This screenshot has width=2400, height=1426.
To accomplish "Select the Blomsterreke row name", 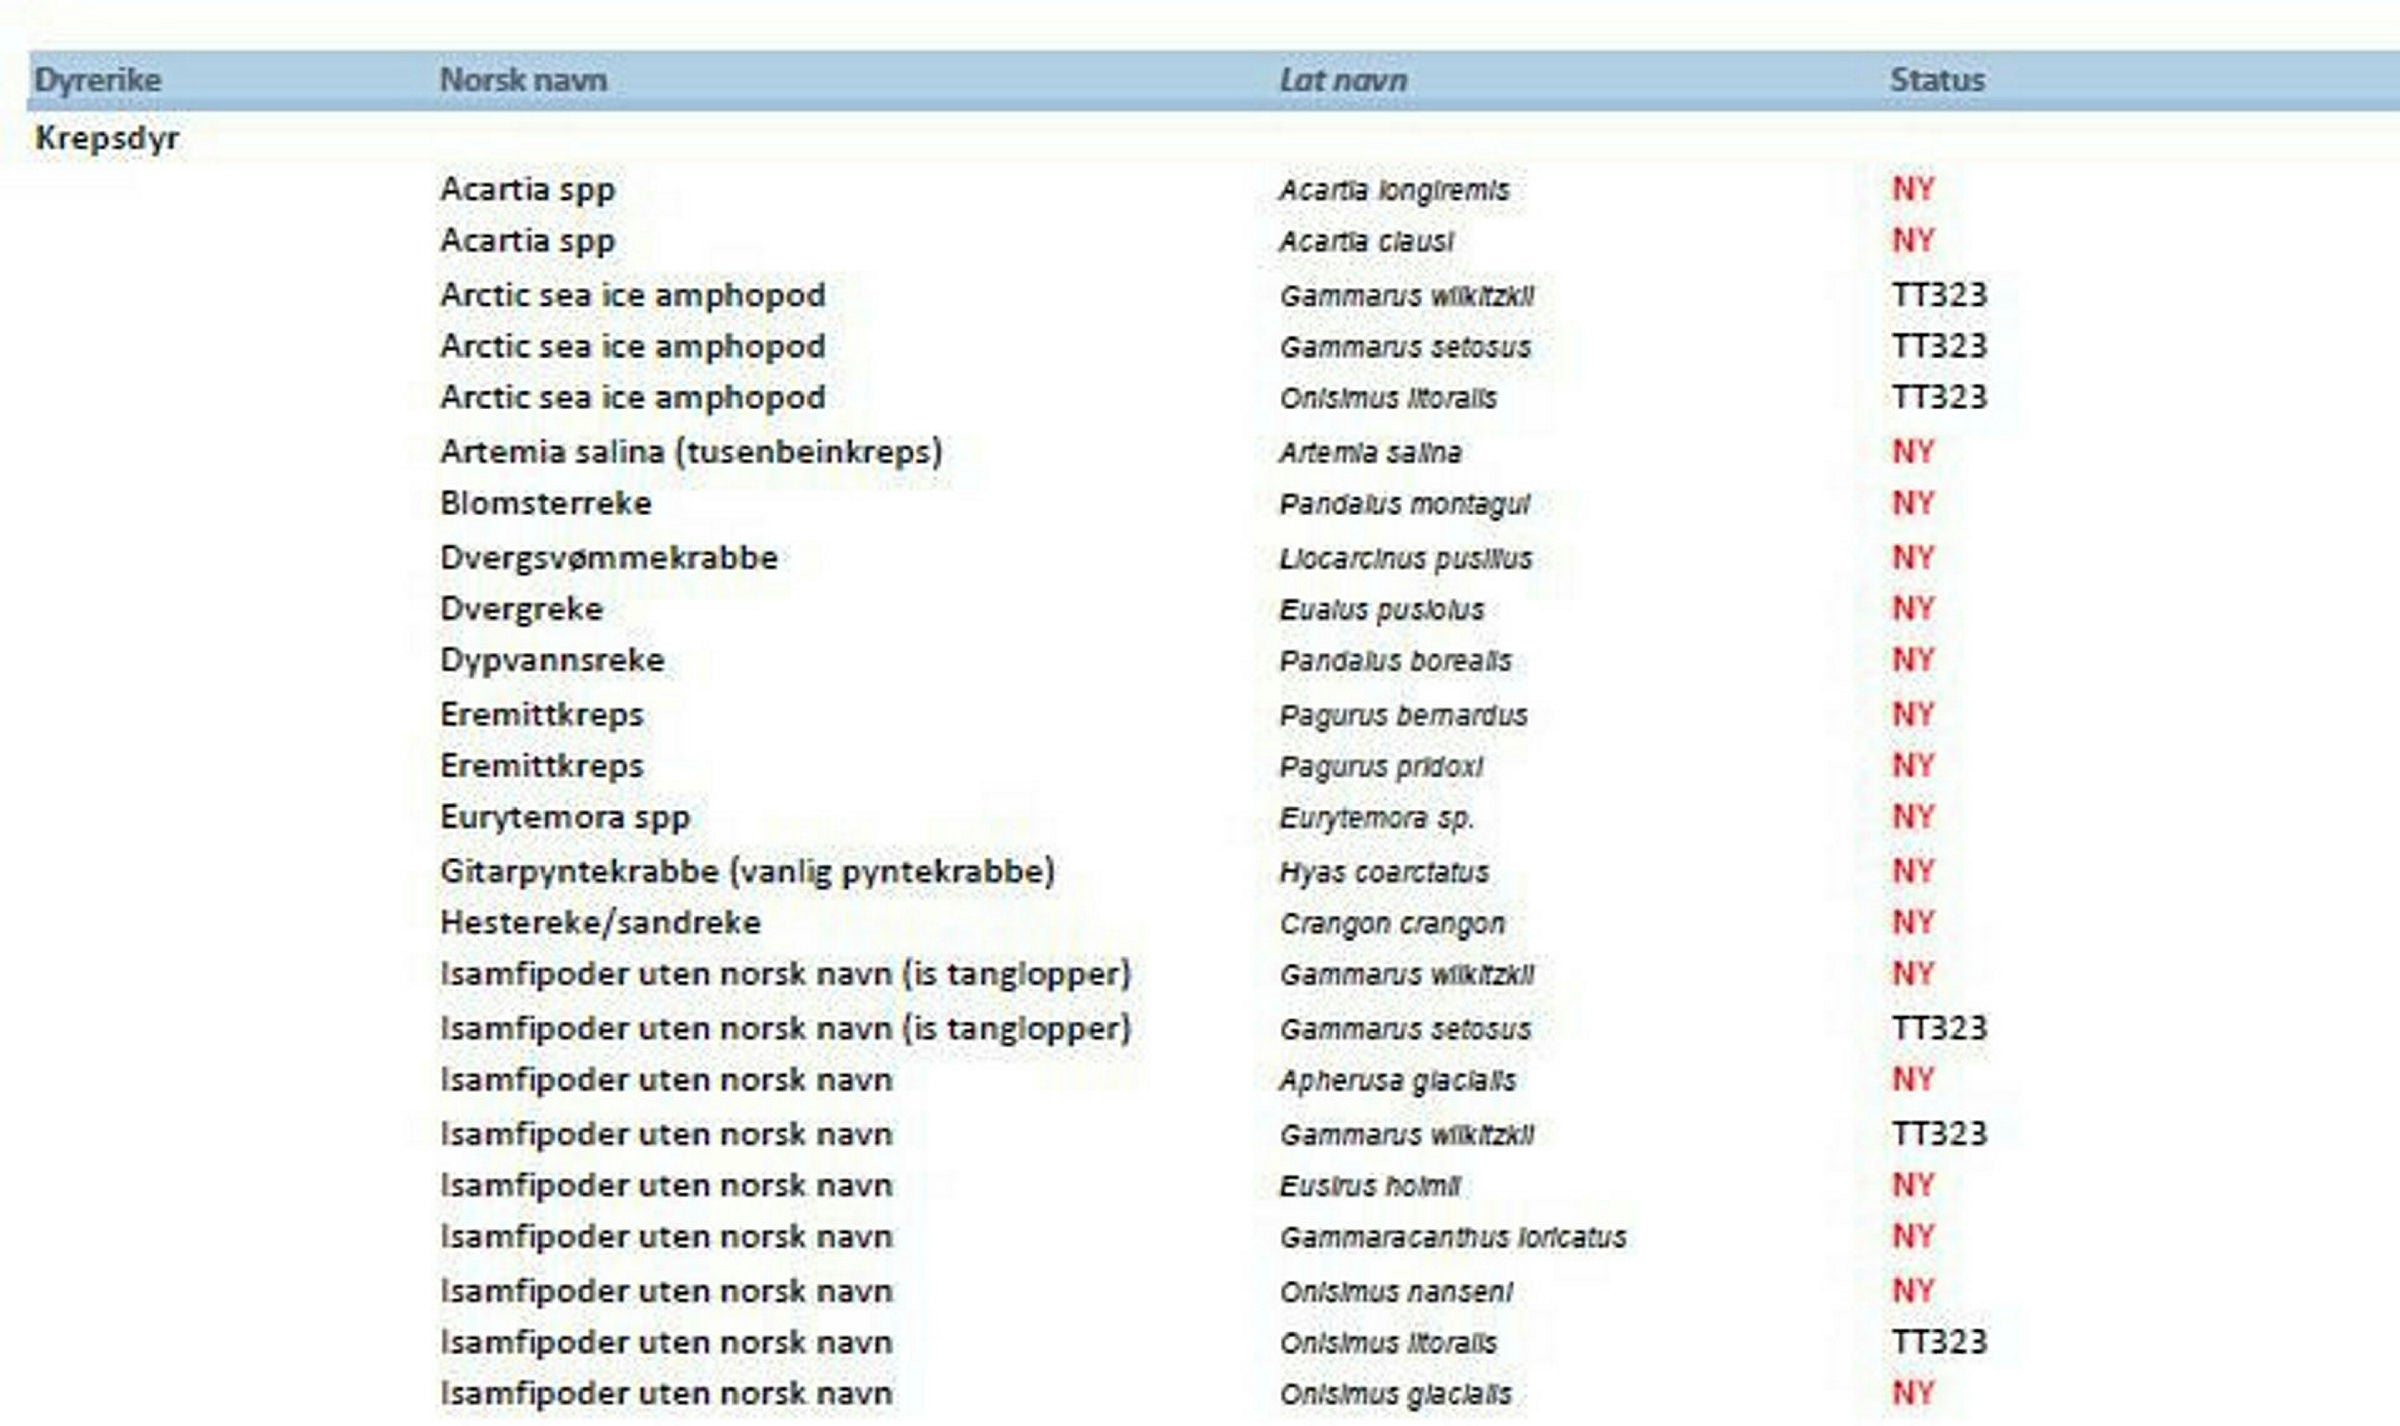I will tap(545, 503).
